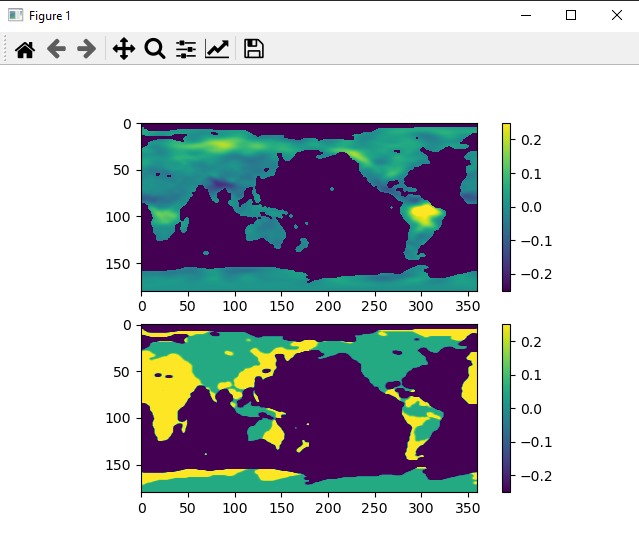This screenshot has width=639, height=540.
Task: Activate the Zoom to rectangle tool
Action: pos(155,49)
